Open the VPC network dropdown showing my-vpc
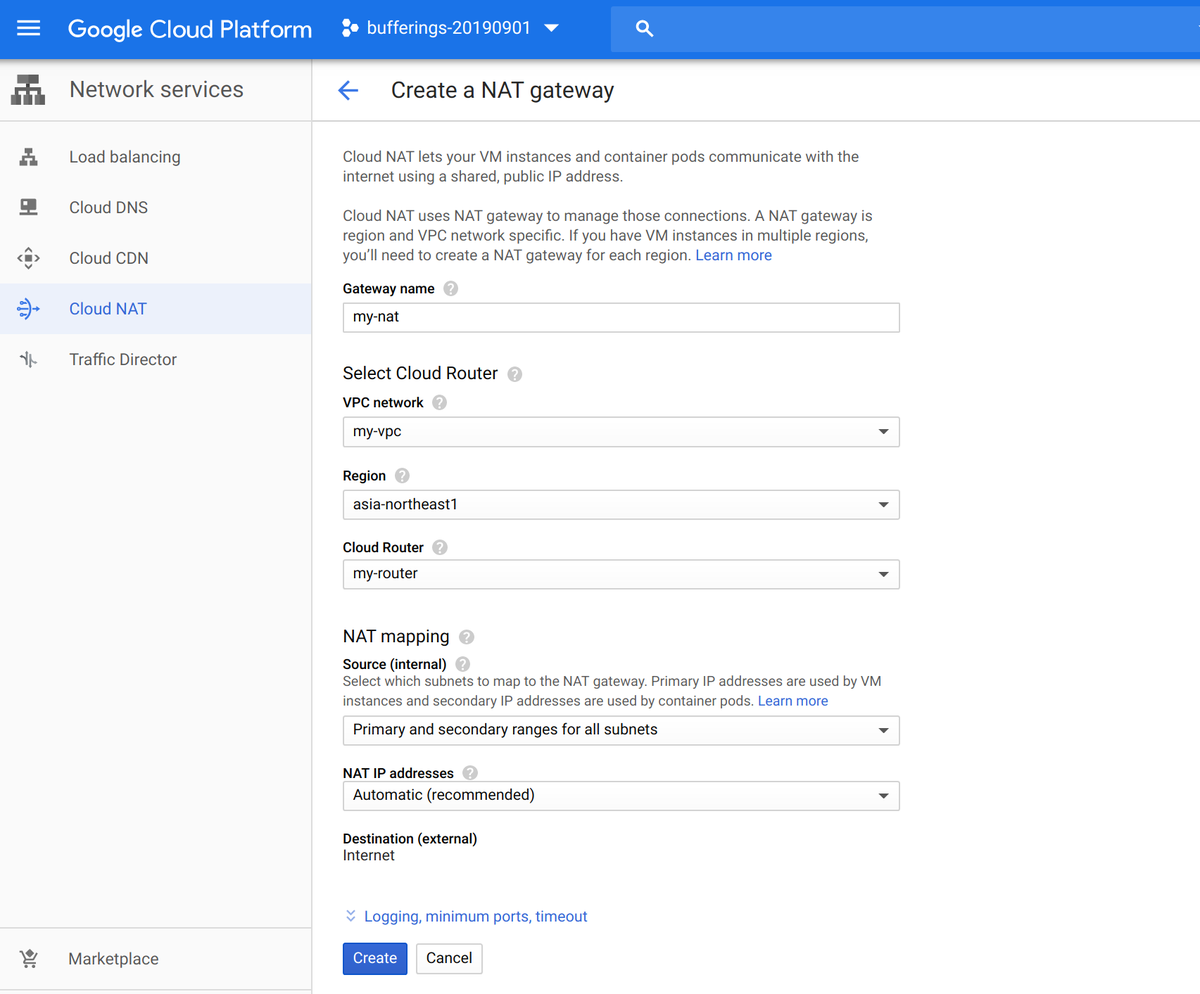This screenshot has width=1200, height=994. point(621,432)
